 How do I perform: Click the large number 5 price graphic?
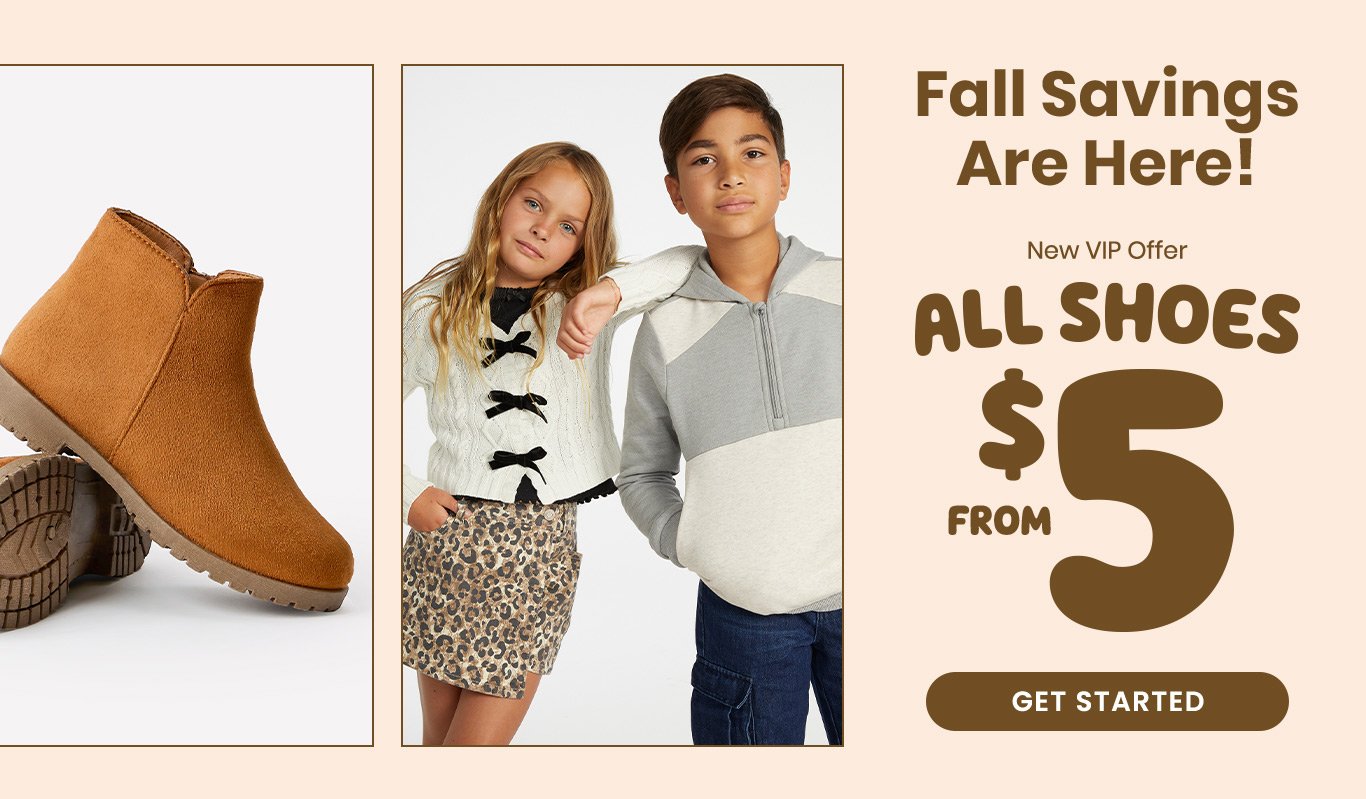click(x=1140, y=500)
